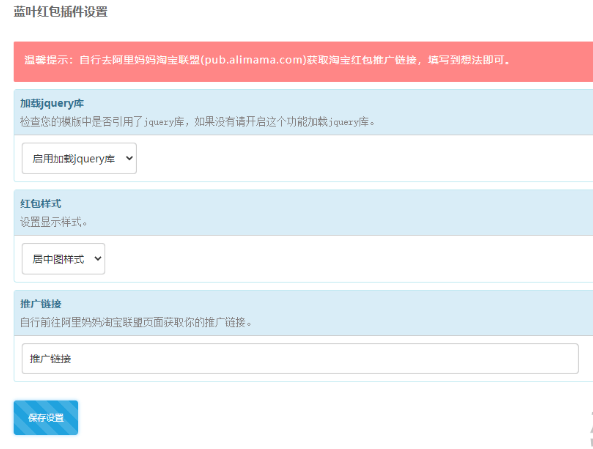Viewport: 593px width, 449px height.
Task: Click the 检查您的模版中是否引用了jquery库 description
Action: 197,122
